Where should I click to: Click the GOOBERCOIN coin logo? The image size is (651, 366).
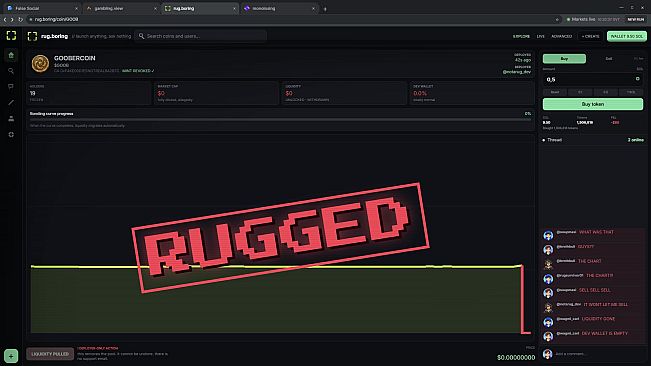tap(40, 64)
